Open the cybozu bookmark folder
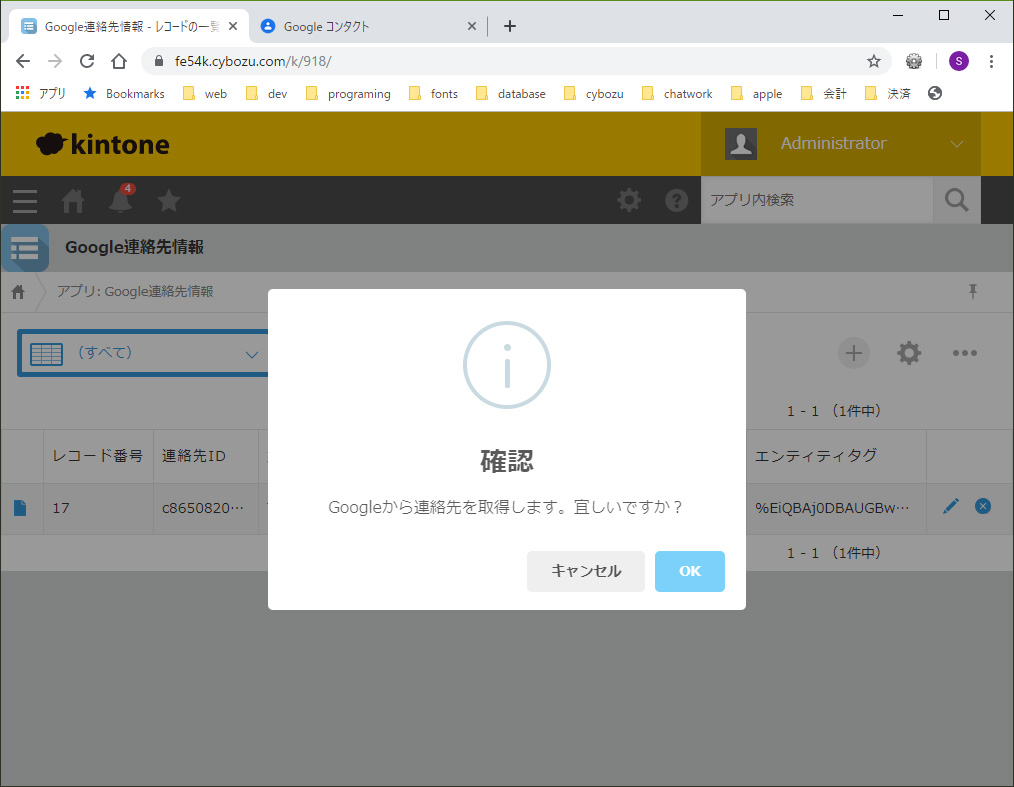This screenshot has width=1014, height=787. (x=594, y=93)
